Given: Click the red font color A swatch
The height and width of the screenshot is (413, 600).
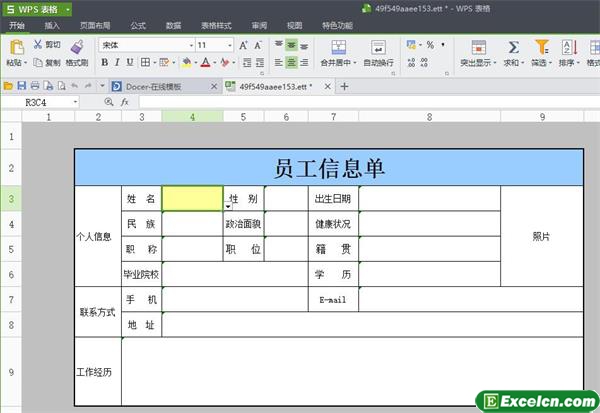Looking at the screenshot, I should (x=205, y=62).
